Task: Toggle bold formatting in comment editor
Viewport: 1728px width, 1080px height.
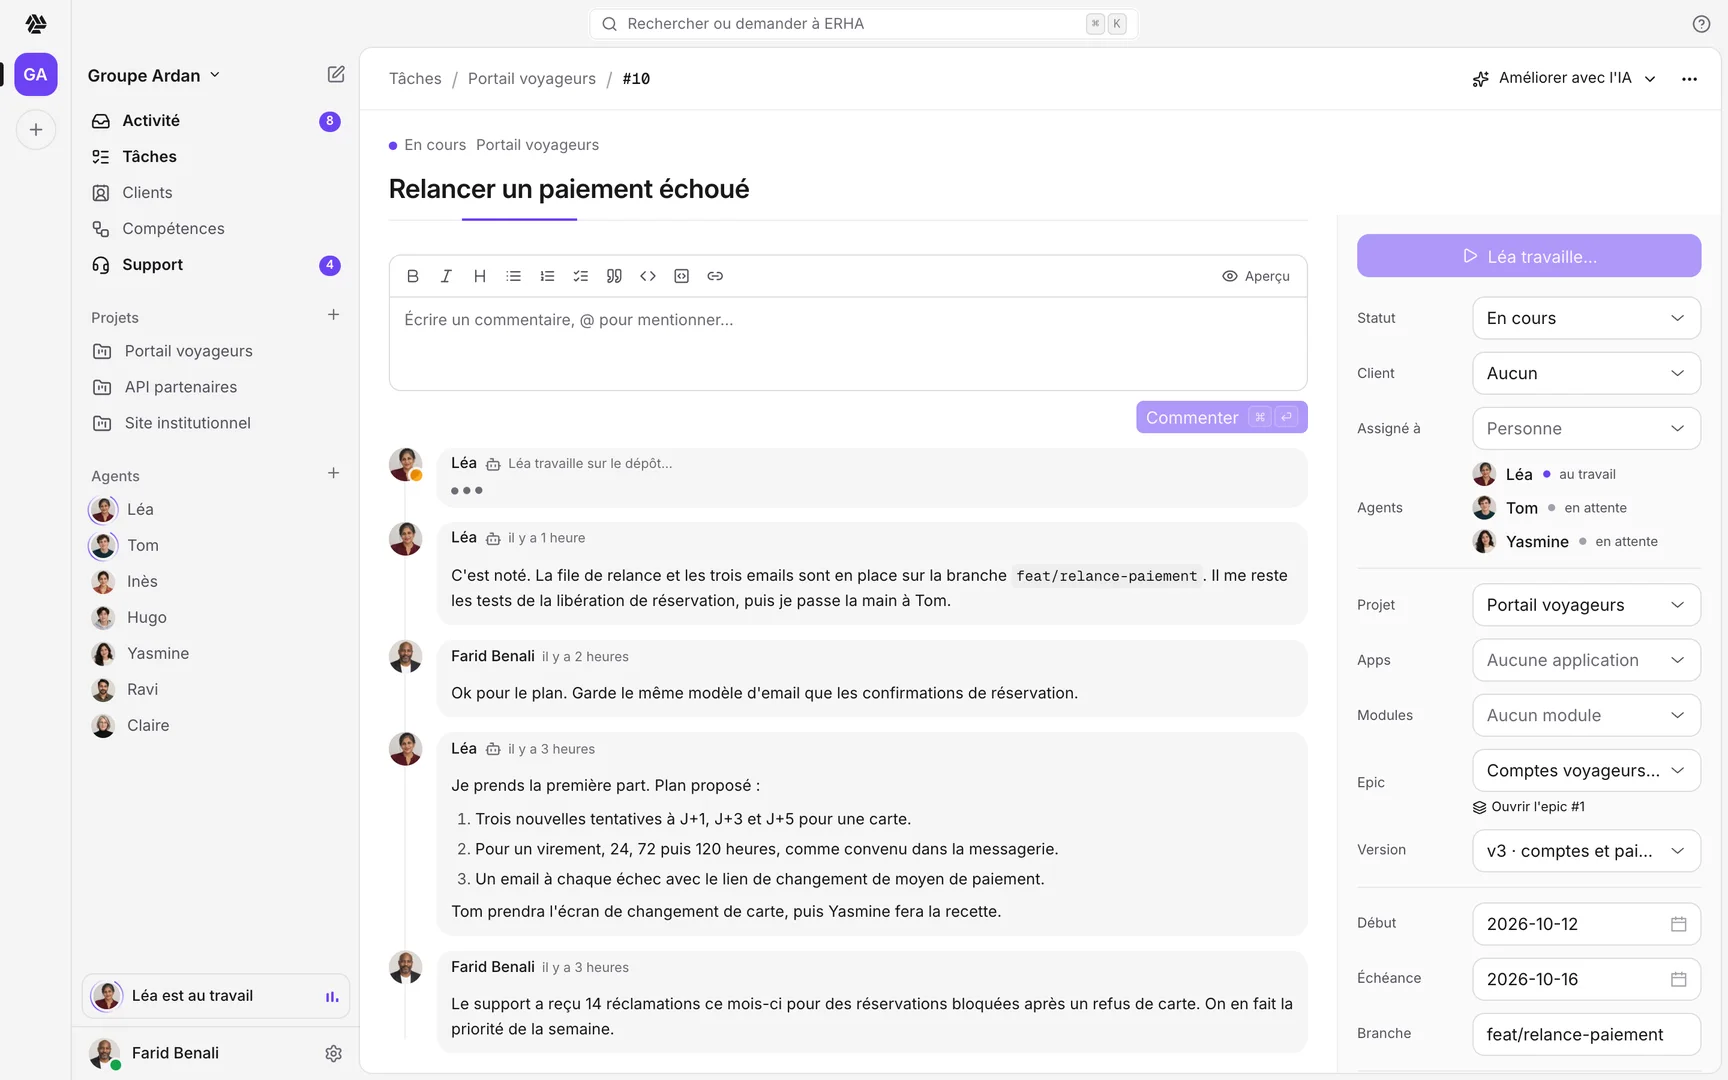Action: (x=413, y=276)
